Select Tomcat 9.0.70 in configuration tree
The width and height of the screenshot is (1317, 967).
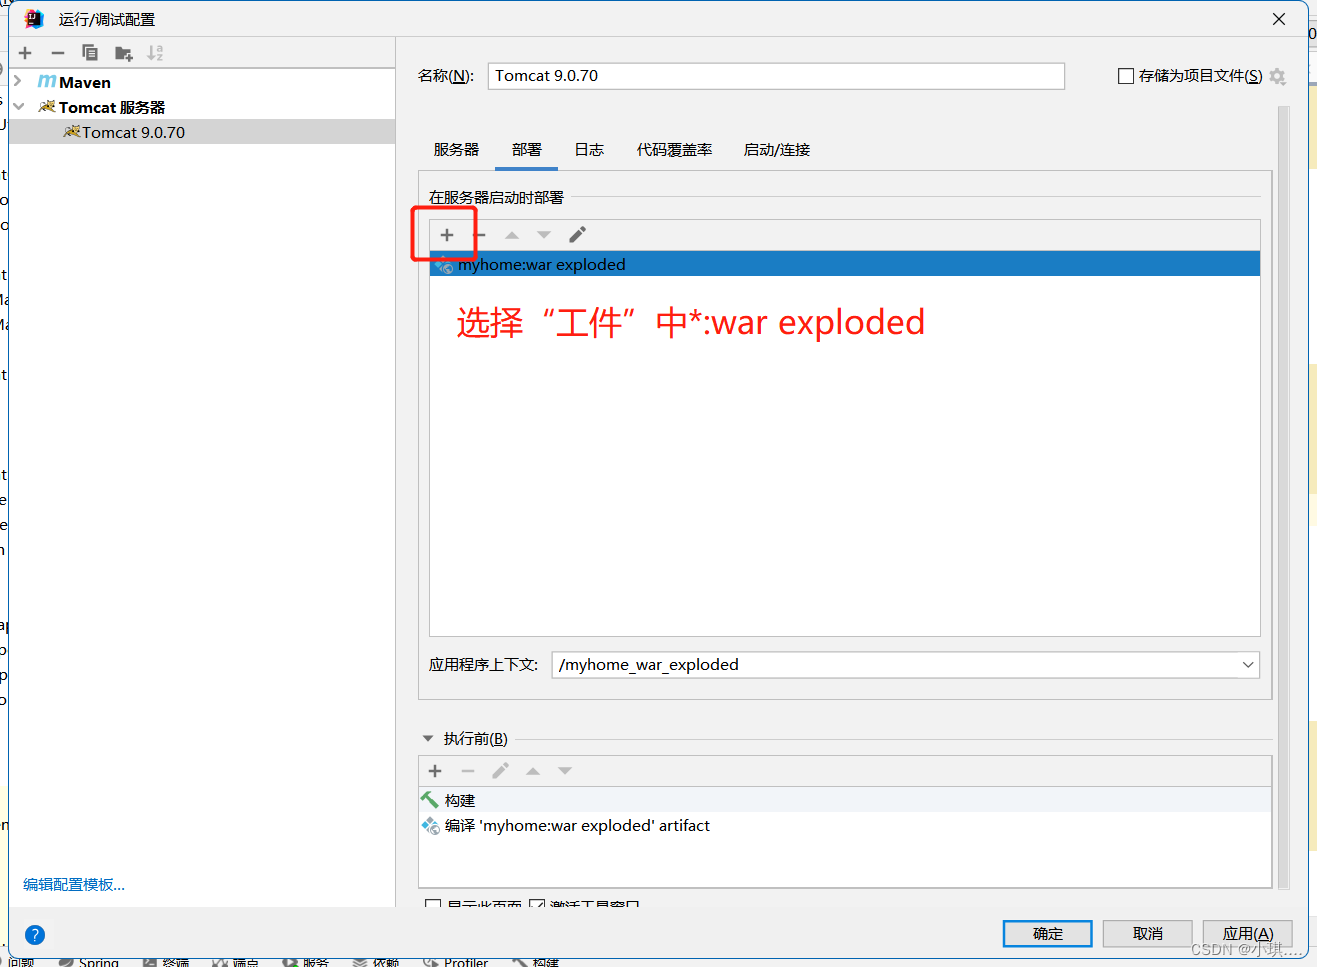[x=202, y=132]
